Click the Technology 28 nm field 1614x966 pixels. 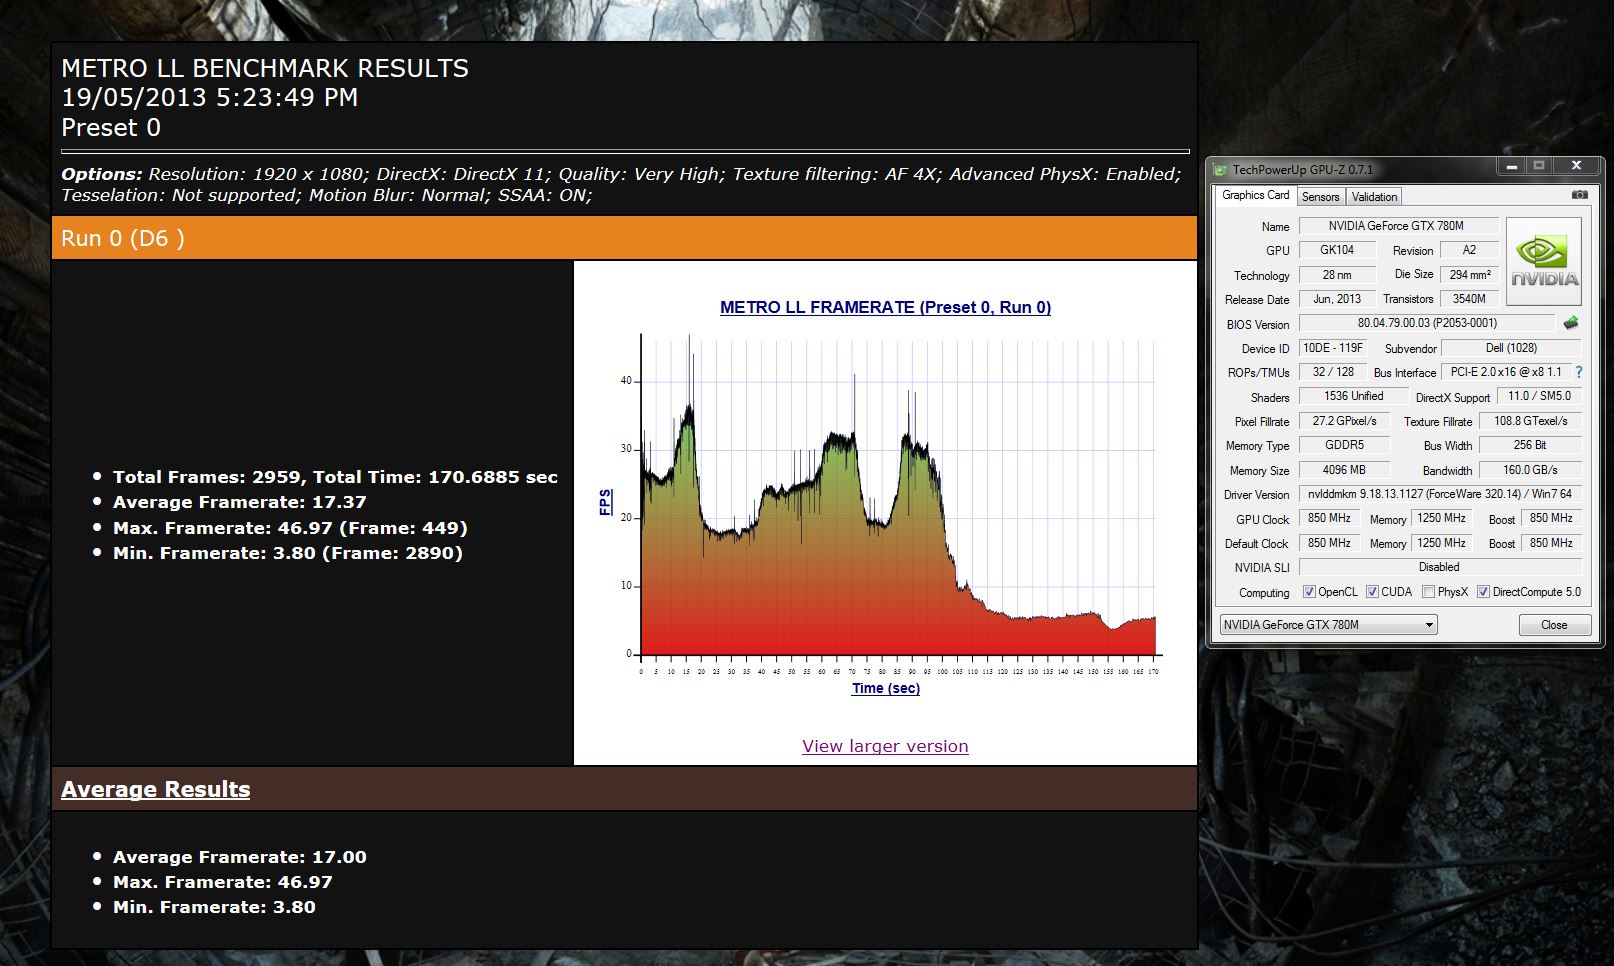click(x=1337, y=275)
